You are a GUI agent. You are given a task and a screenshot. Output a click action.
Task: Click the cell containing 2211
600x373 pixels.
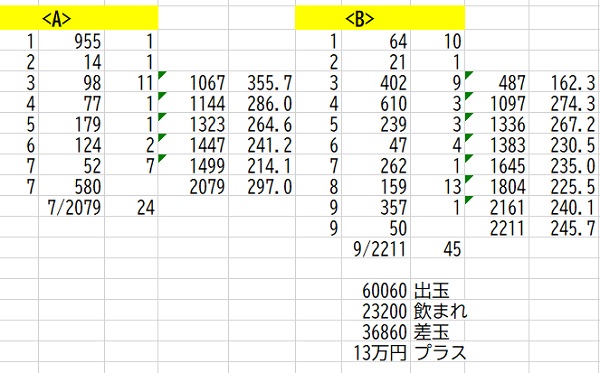pyautogui.click(x=497, y=228)
